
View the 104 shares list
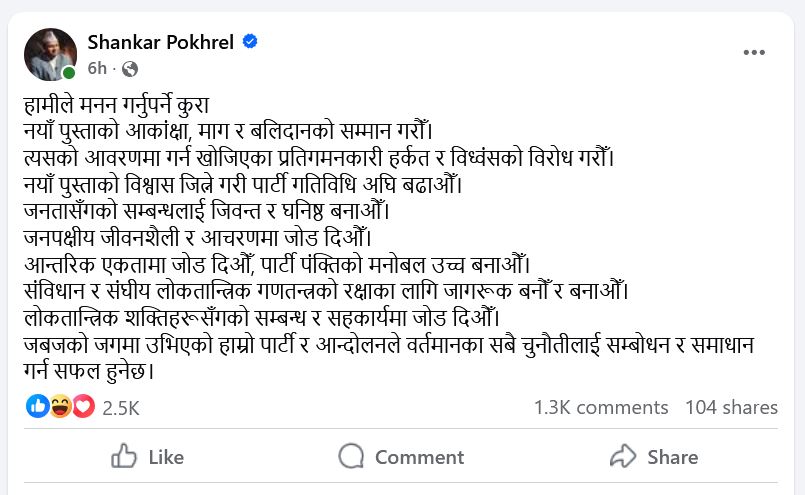(731, 407)
